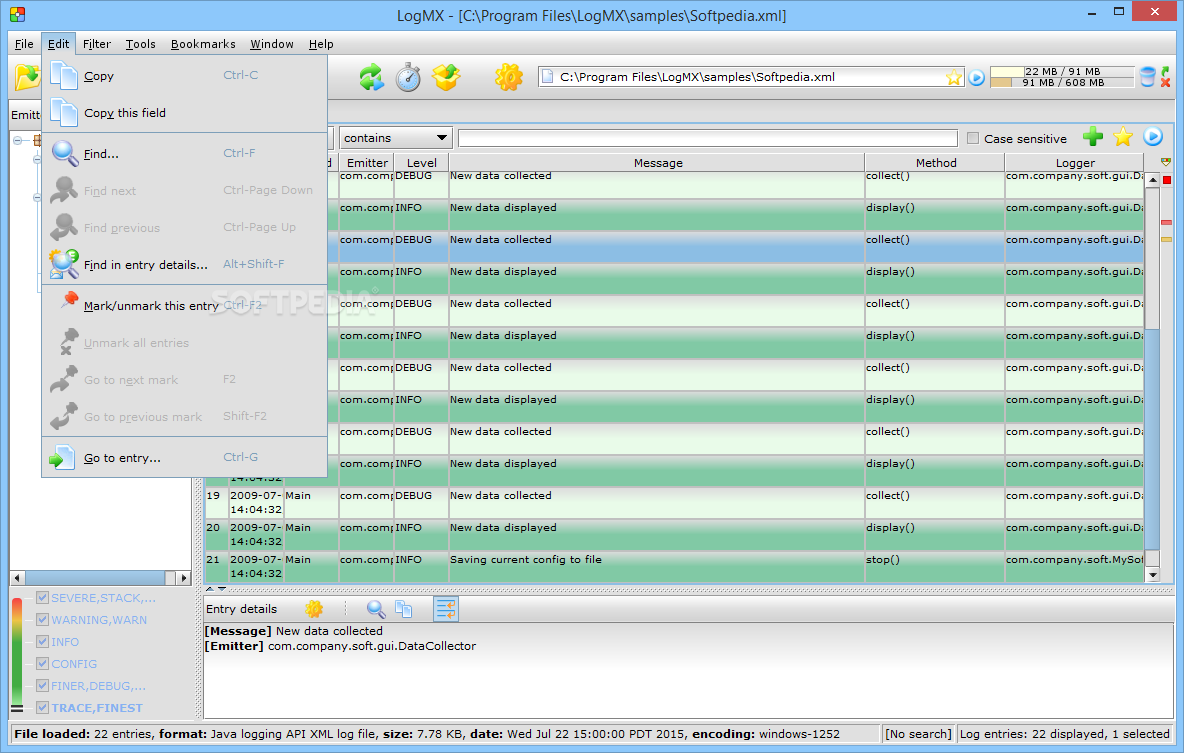Choose Go to entry... menu item
Viewport: 1184px width, 753px height.
pyautogui.click(x=184, y=458)
